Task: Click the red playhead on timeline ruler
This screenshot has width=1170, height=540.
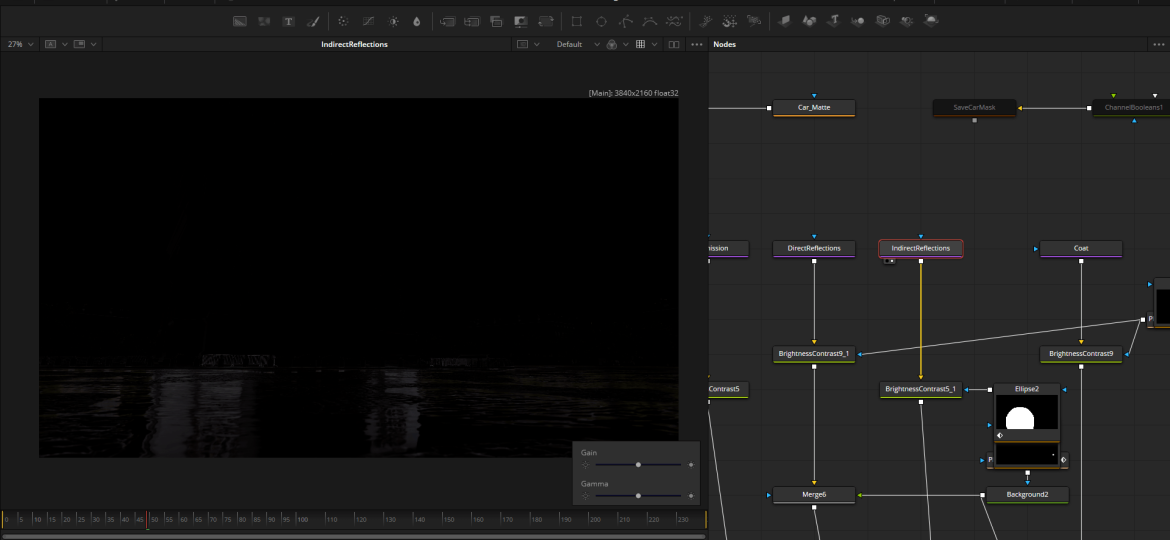Action: 148,518
